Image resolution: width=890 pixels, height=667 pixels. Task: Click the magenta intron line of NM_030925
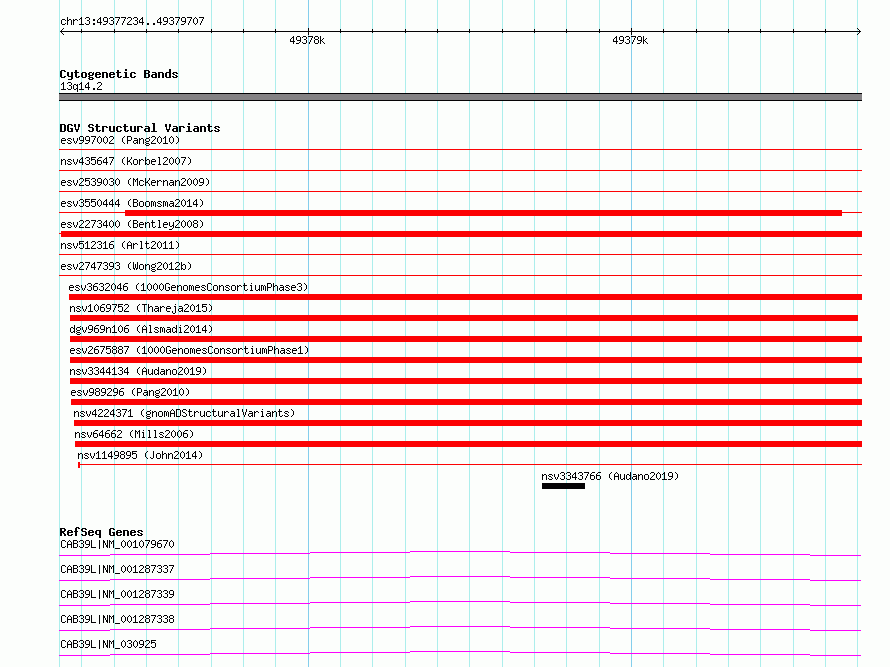[x=460, y=653]
